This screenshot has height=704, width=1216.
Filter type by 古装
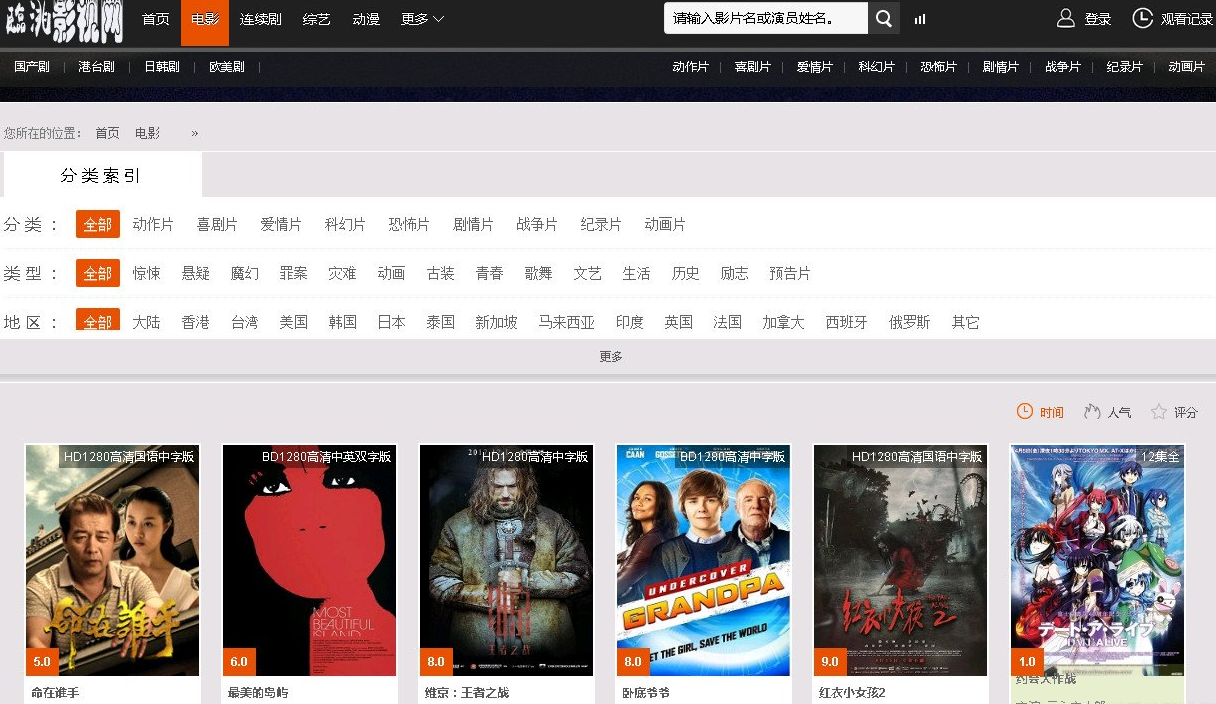click(440, 273)
